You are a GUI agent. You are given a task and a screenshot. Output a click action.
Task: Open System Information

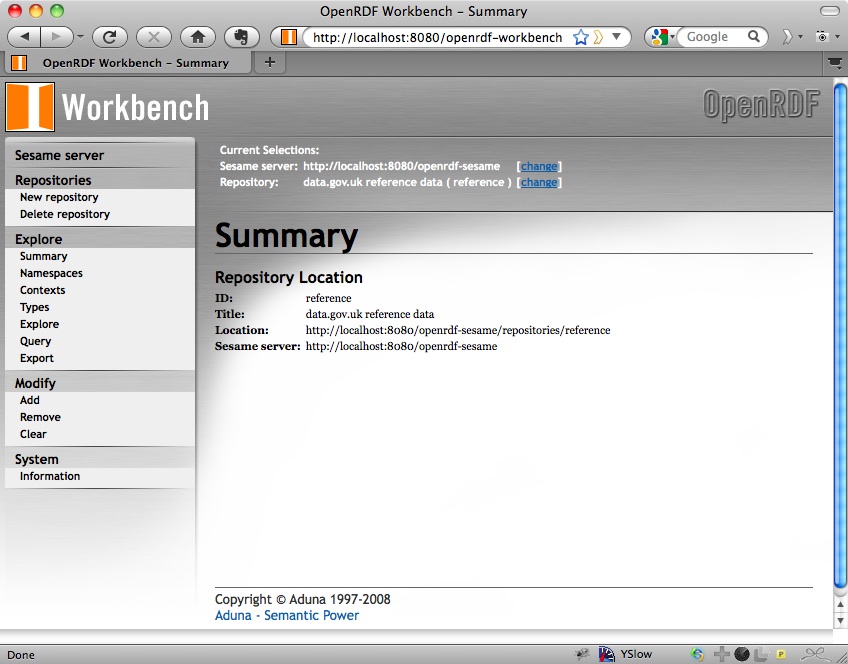tap(50, 476)
